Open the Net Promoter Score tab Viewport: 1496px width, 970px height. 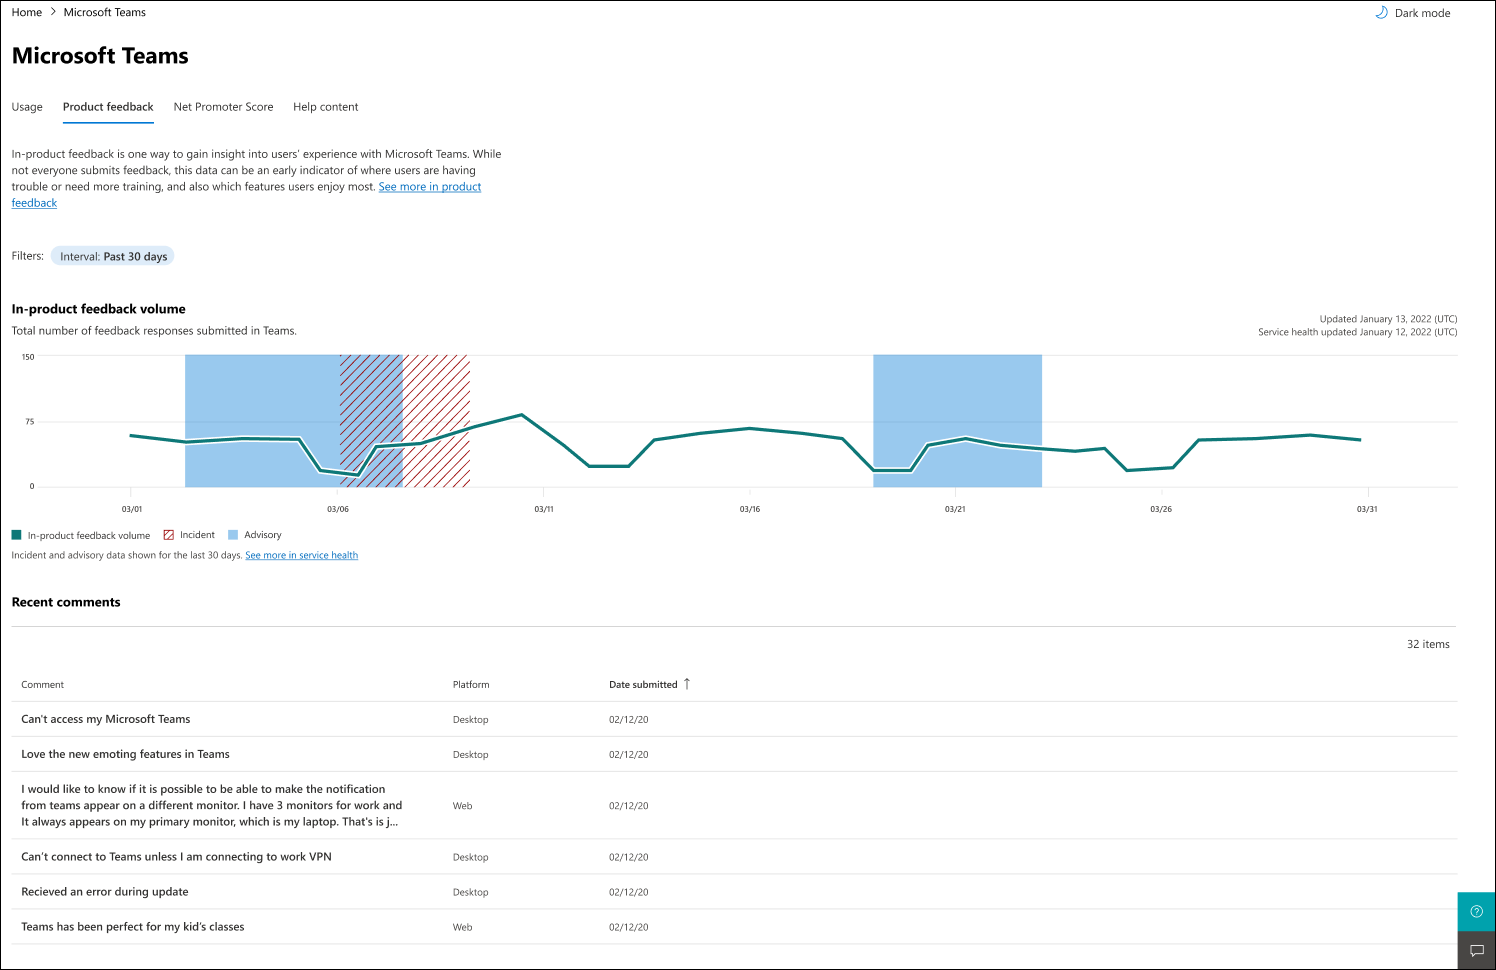point(223,107)
